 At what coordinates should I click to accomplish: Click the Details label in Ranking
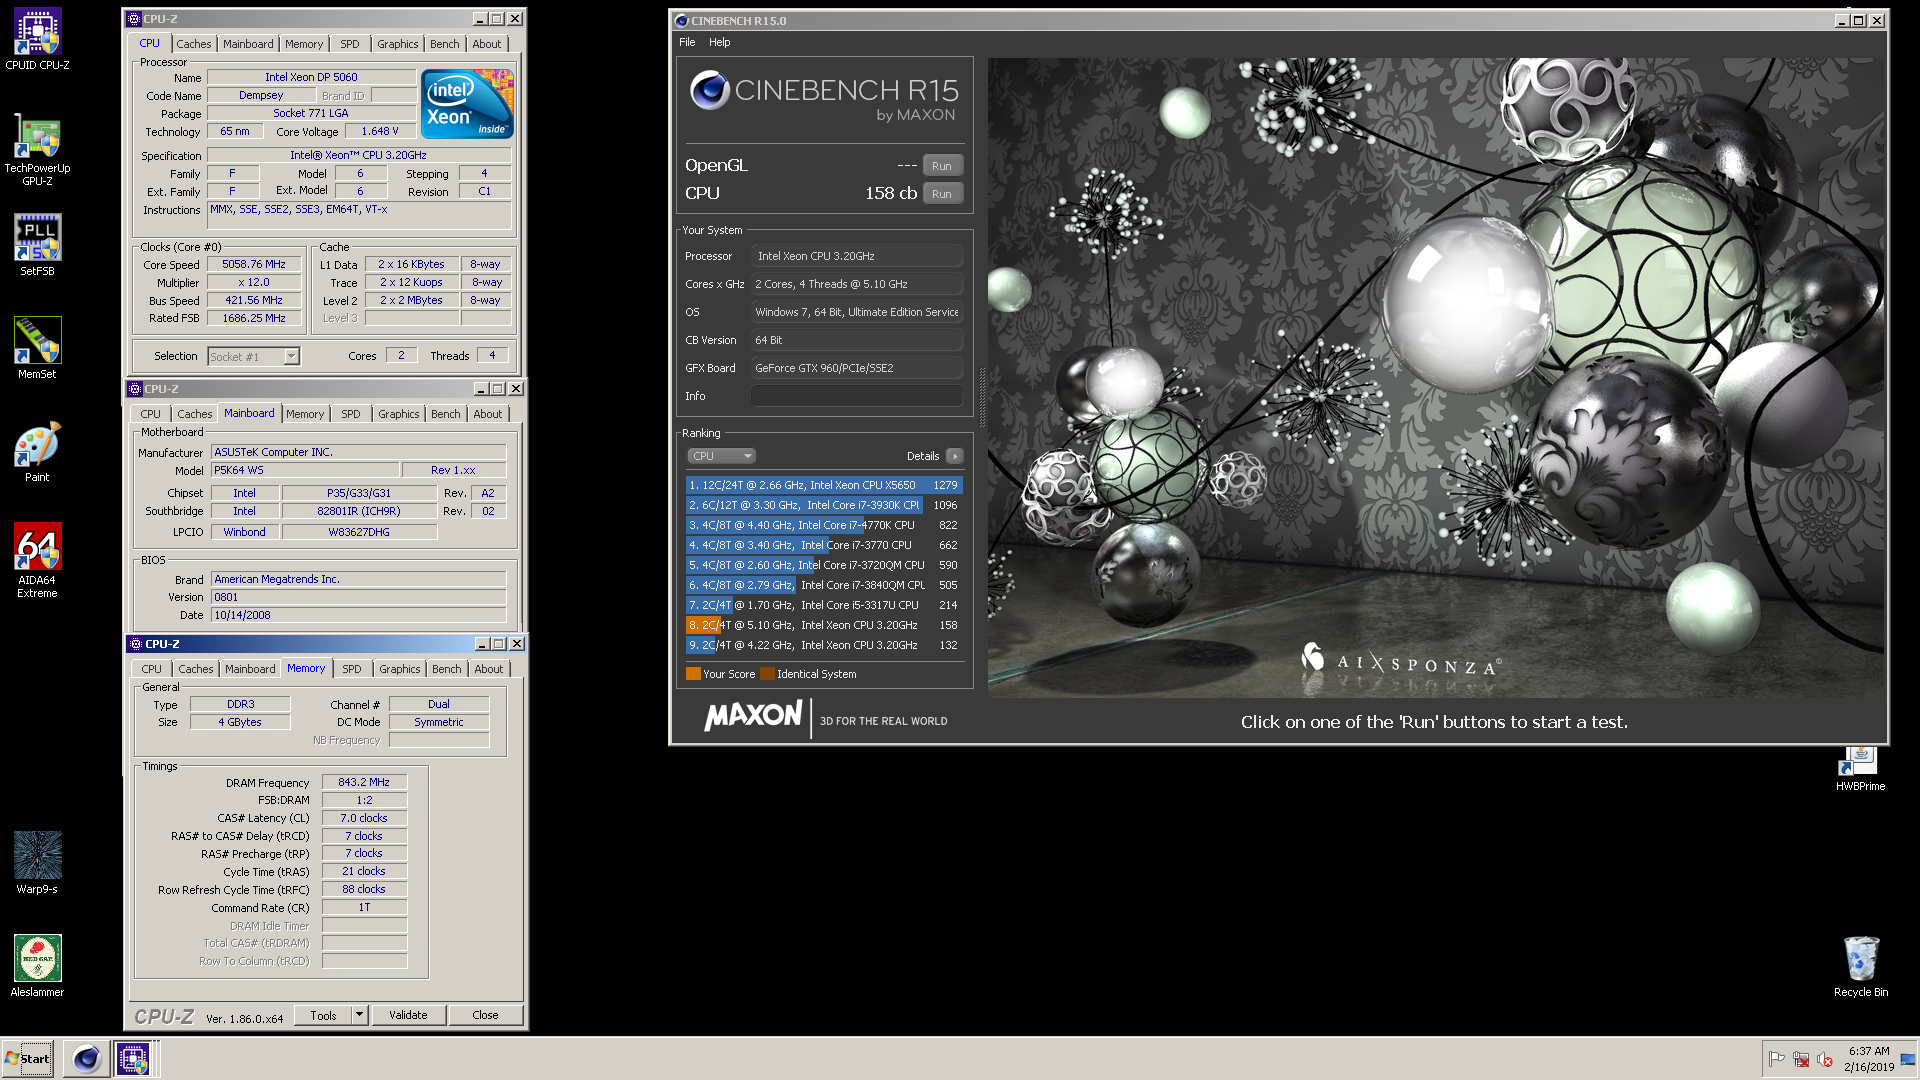click(923, 456)
